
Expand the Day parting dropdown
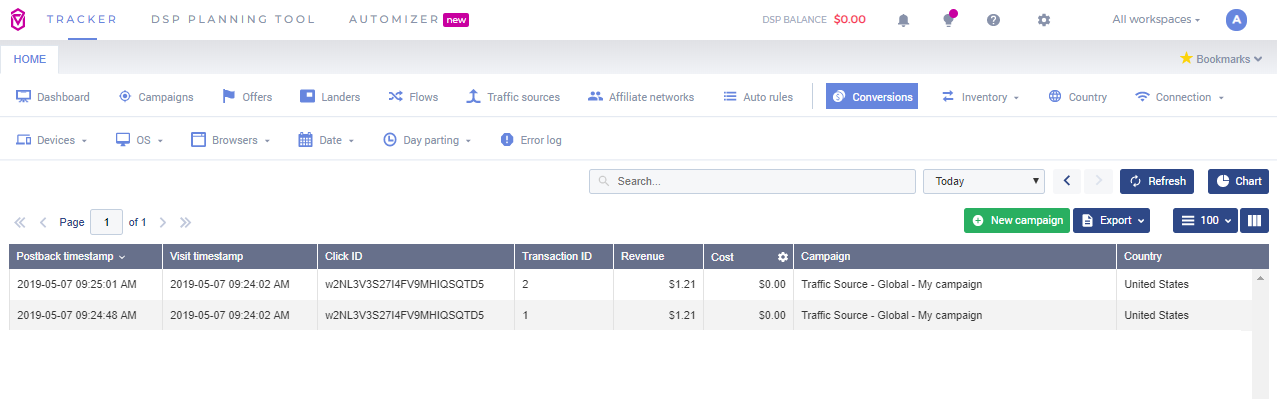tap(428, 140)
